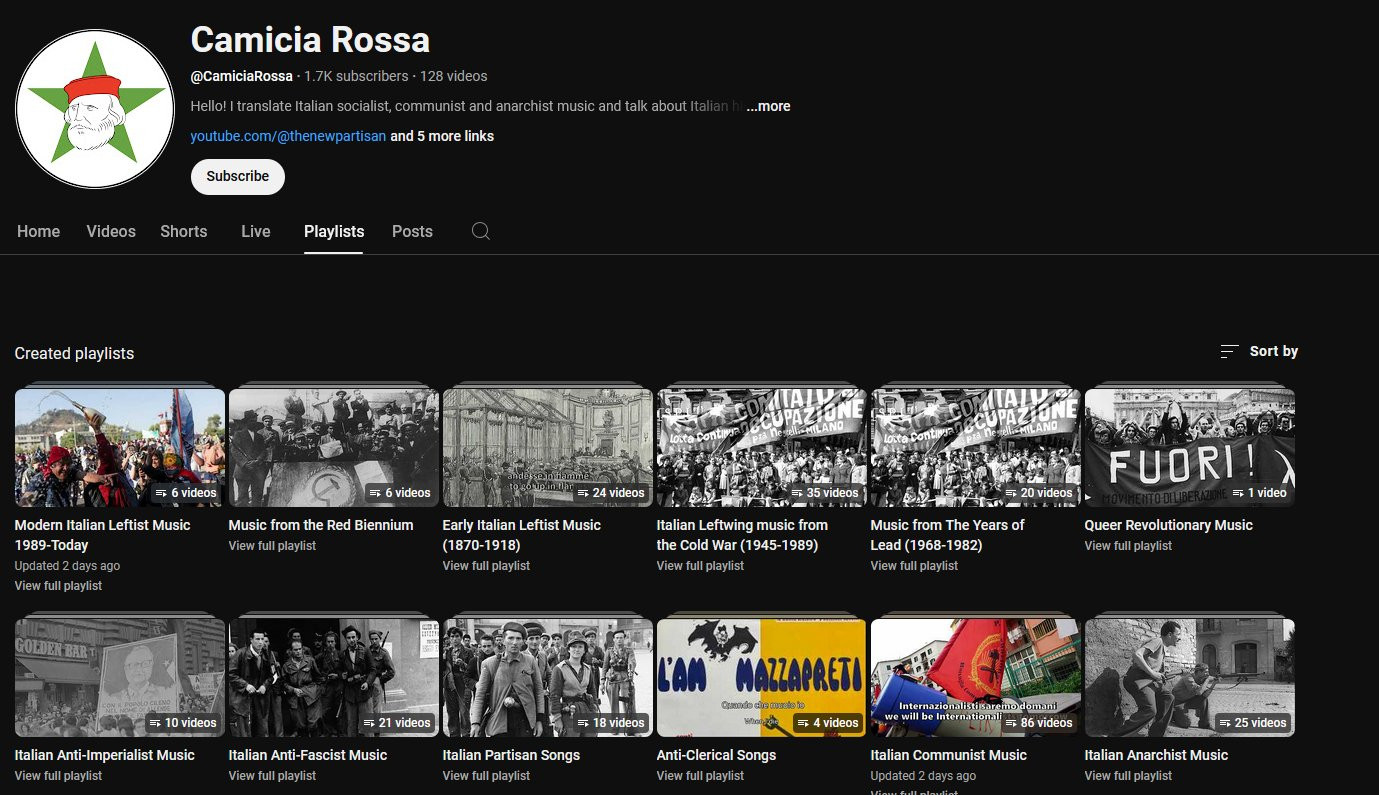Screen dimensions: 1379x795
Task: Click the 18 videos badge on Partisan Songs
Action: (610, 723)
